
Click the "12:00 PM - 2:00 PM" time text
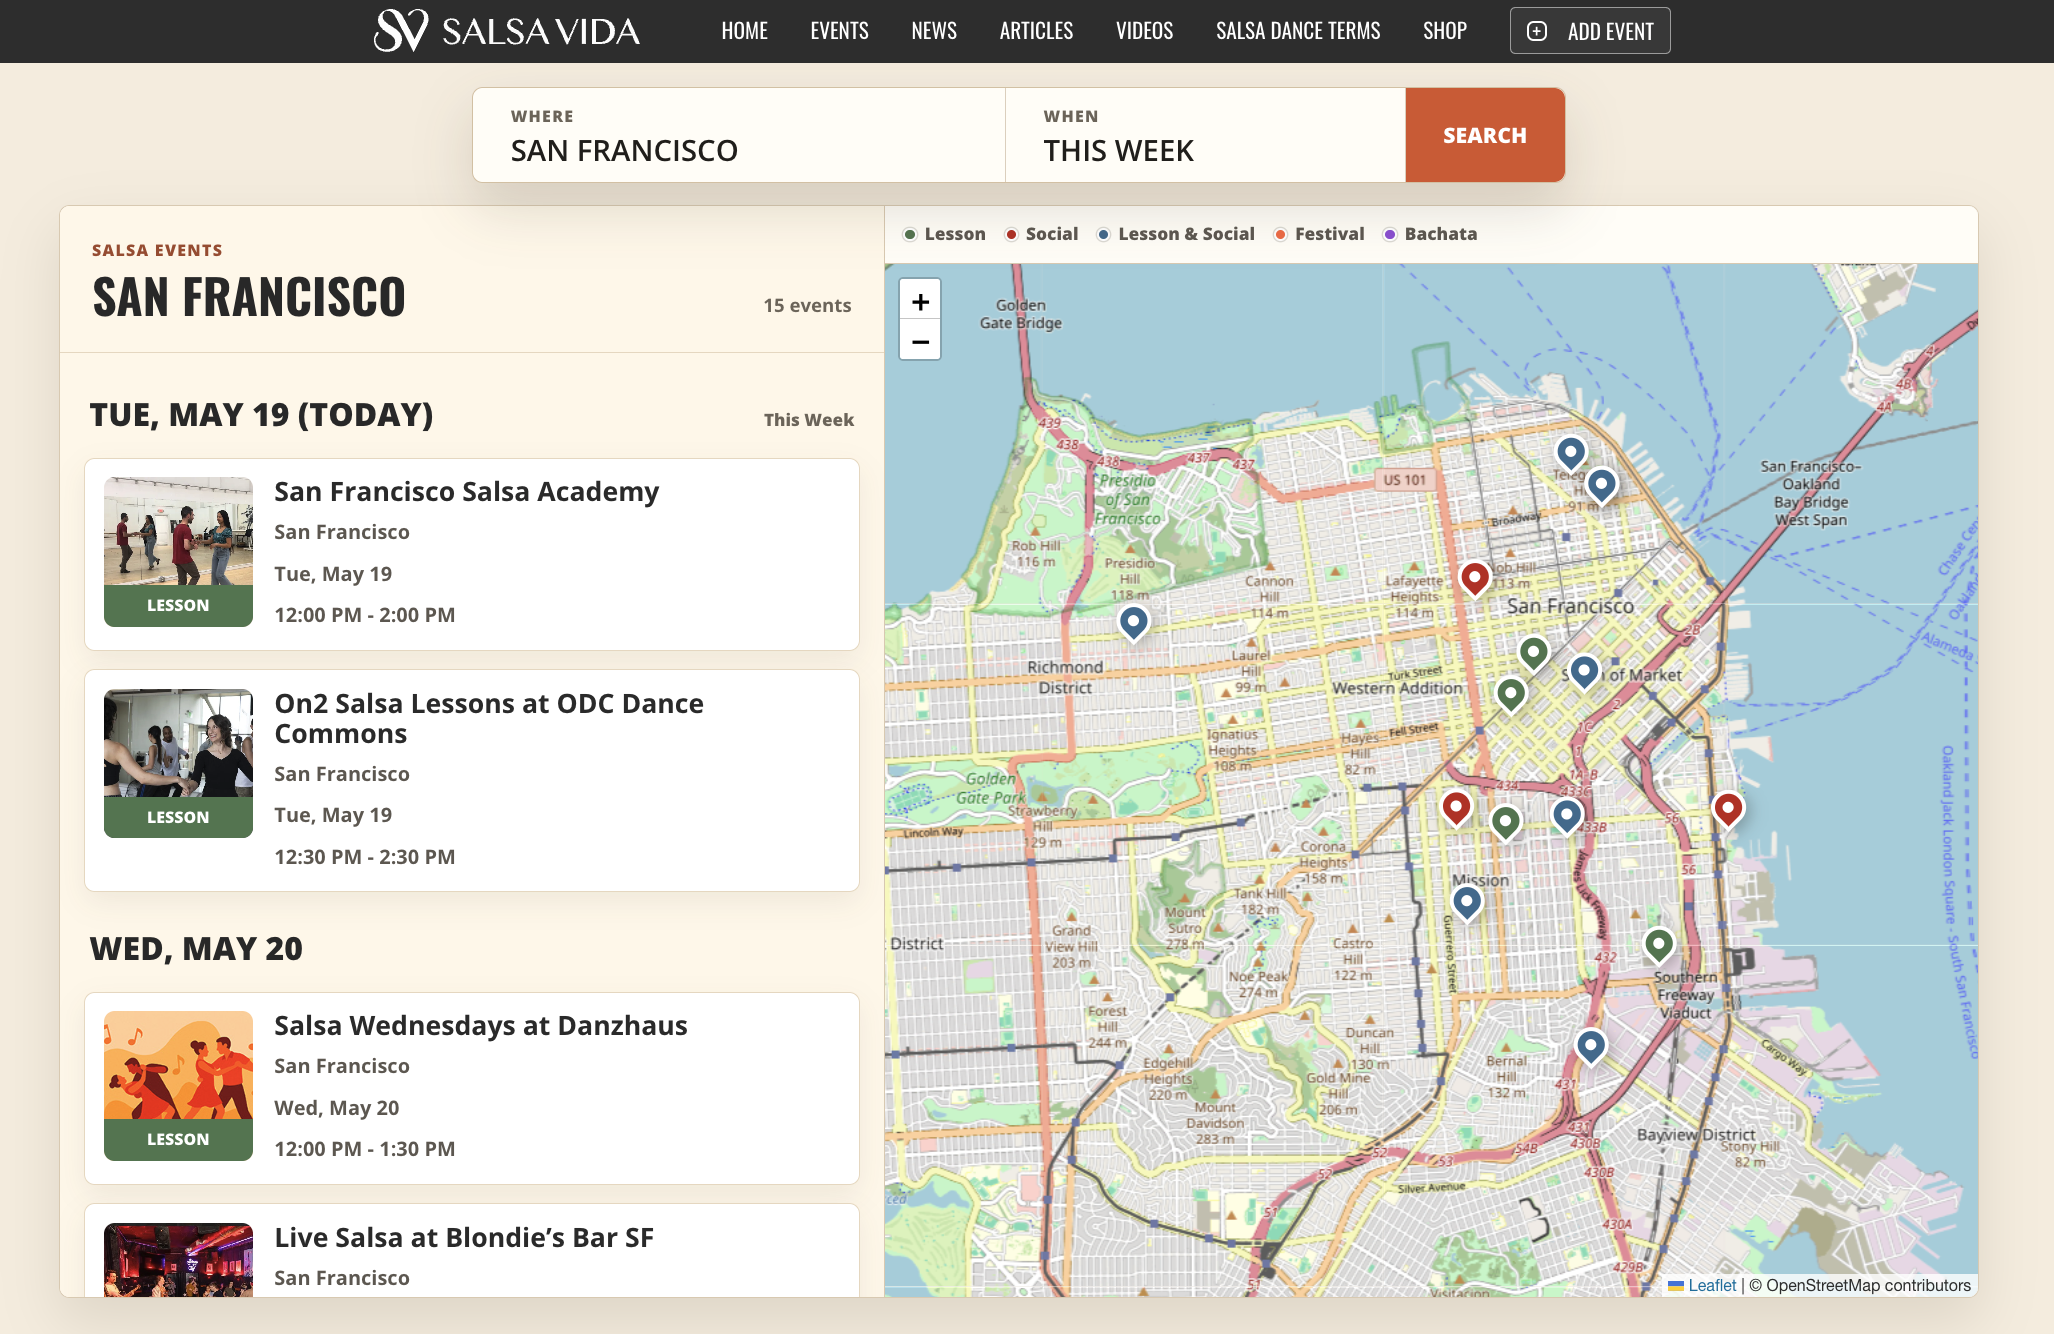365,615
